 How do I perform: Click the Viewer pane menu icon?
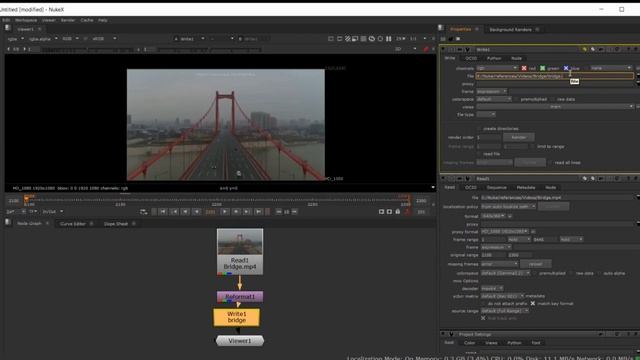[7, 28]
